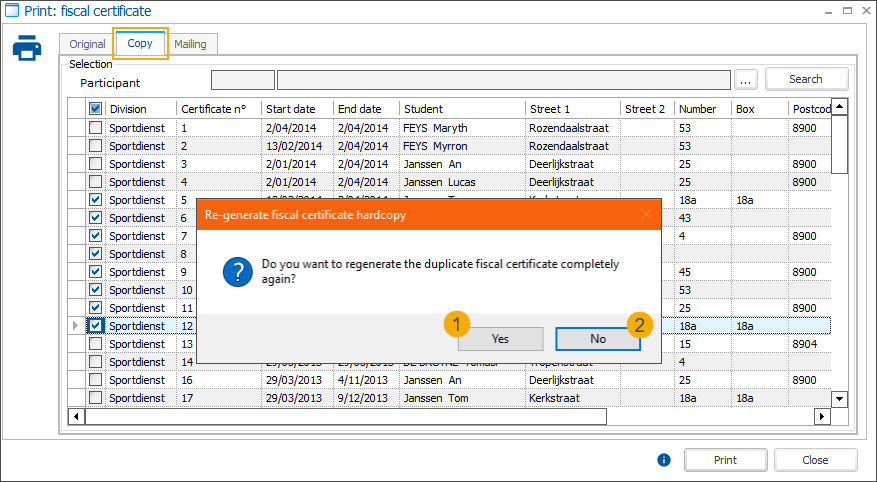Click the question mark icon in dialog
The height and width of the screenshot is (482, 877).
tap(236, 271)
